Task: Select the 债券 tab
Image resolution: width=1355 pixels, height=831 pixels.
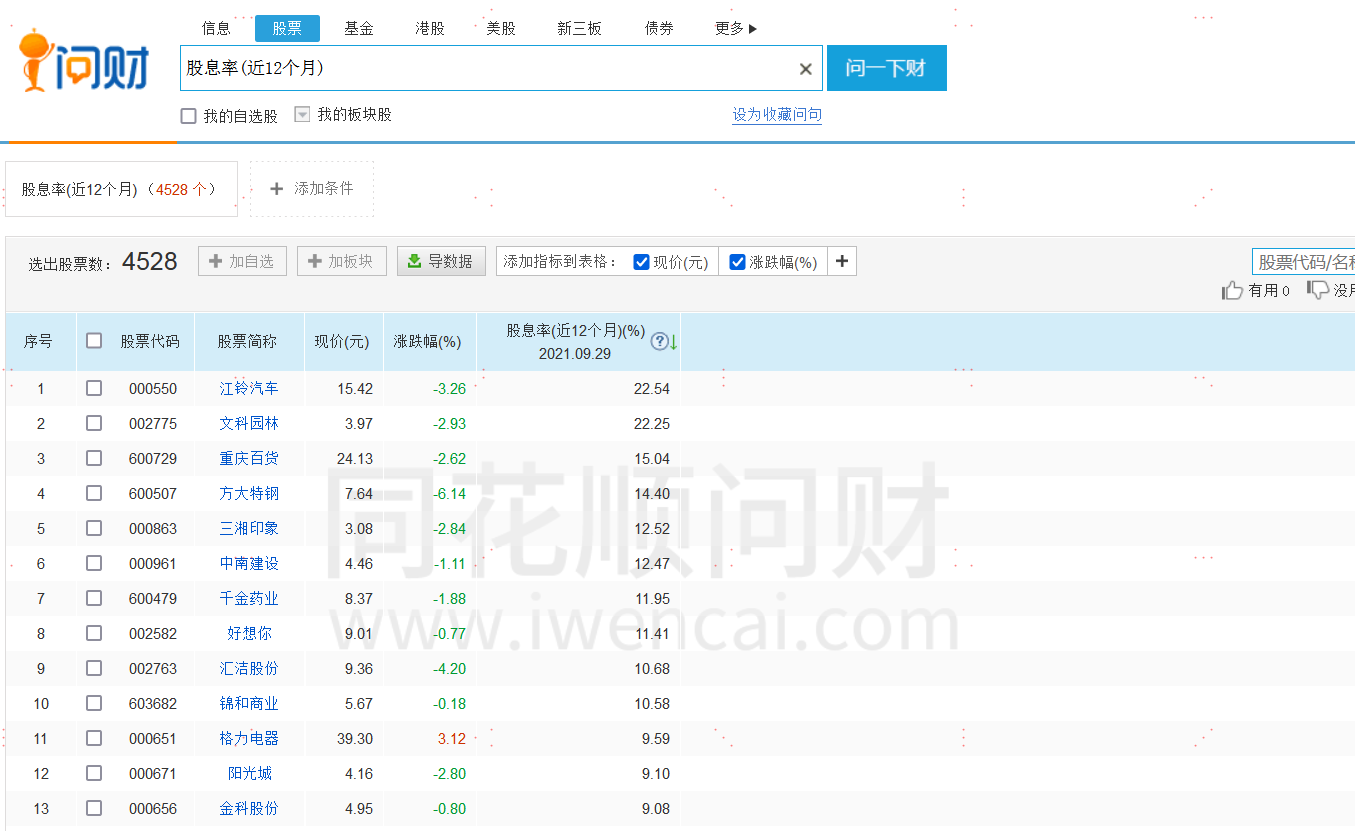Action: (659, 28)
